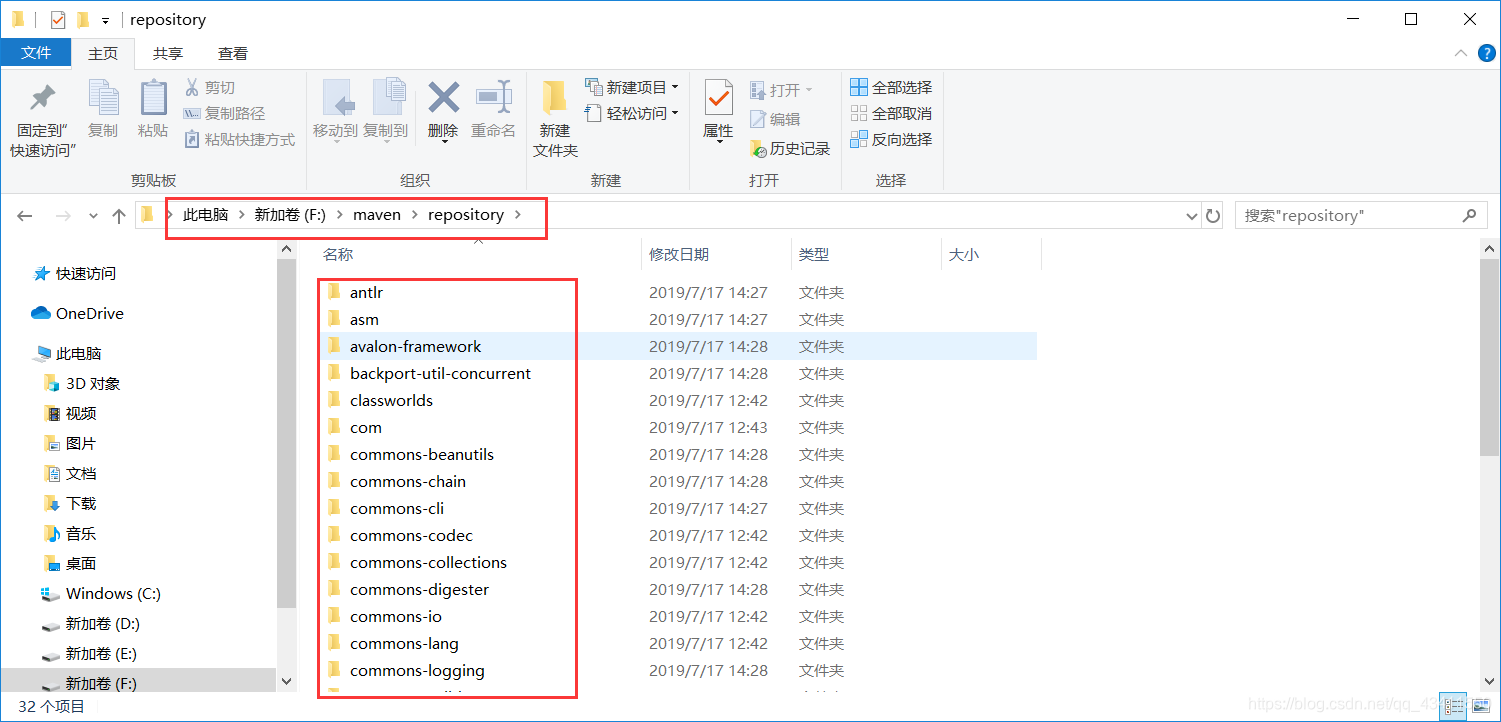
Task: Select Downloads (下载) in navigation pane
Action: point(70,504)
